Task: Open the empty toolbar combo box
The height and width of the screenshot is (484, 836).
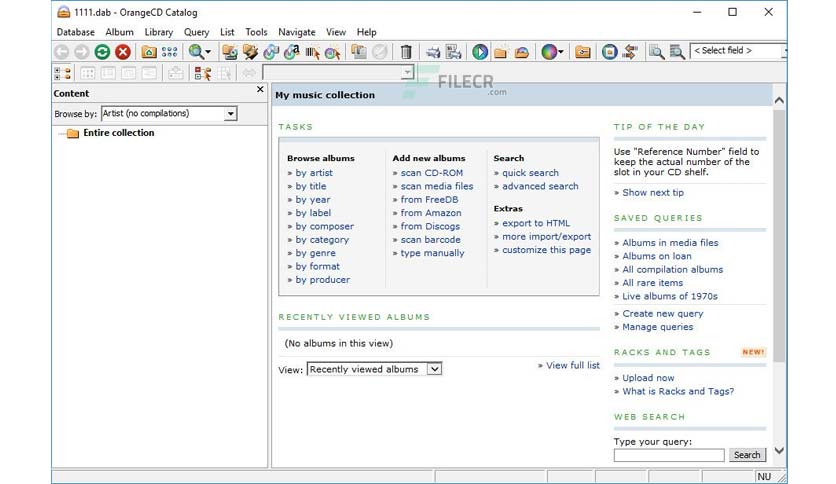Action: pos(338,72)
